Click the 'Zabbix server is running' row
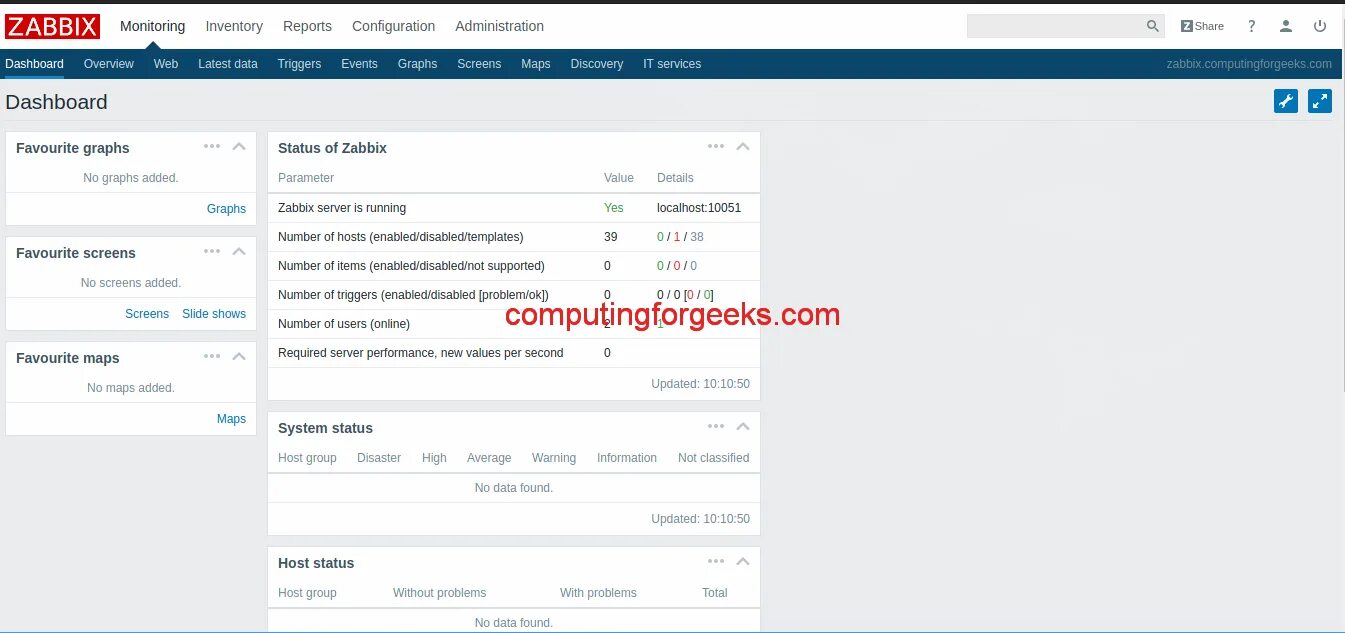The image size is (1345, 633). click(514, 208)
